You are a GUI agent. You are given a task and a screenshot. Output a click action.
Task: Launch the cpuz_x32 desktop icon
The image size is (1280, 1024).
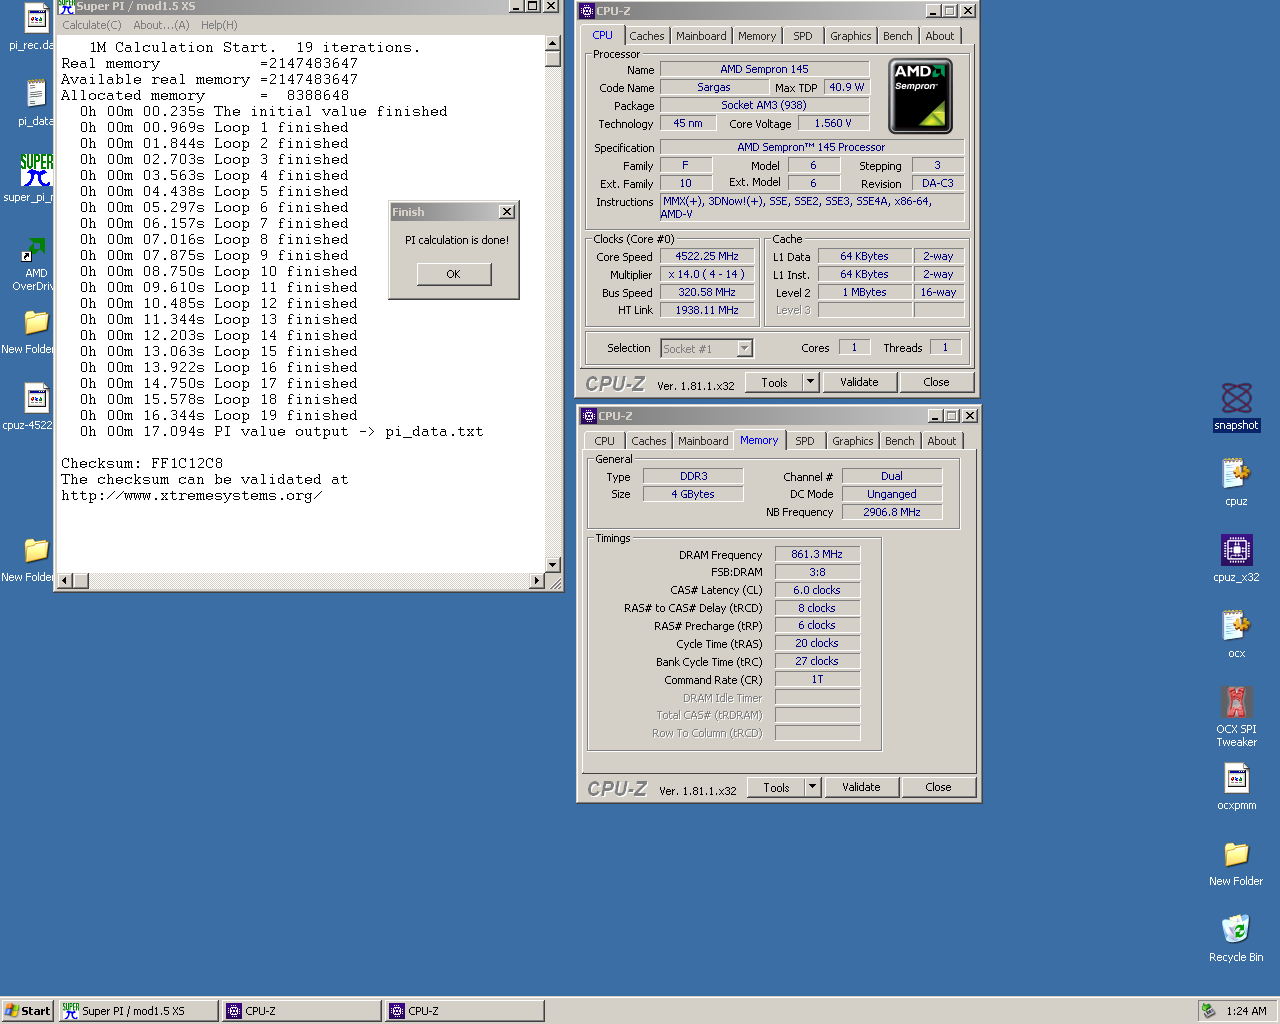(1236, 550)
